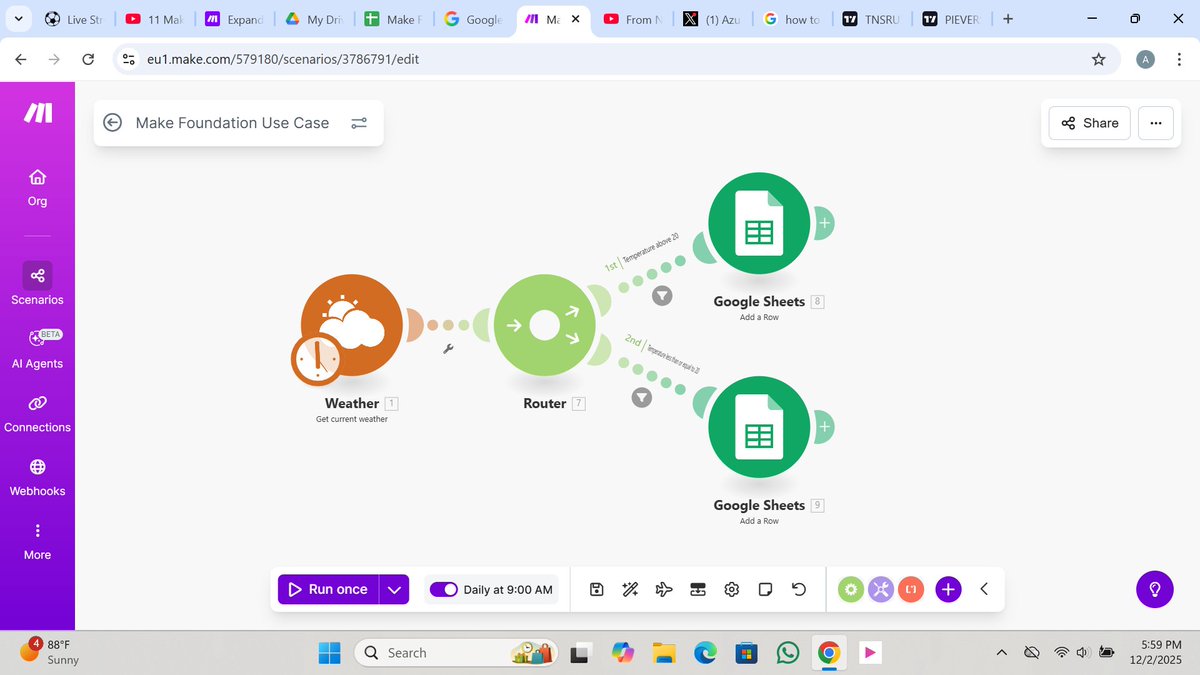Click the Run once button
The width and height of the screenshot is (1200, 675).
coord(329,589)
